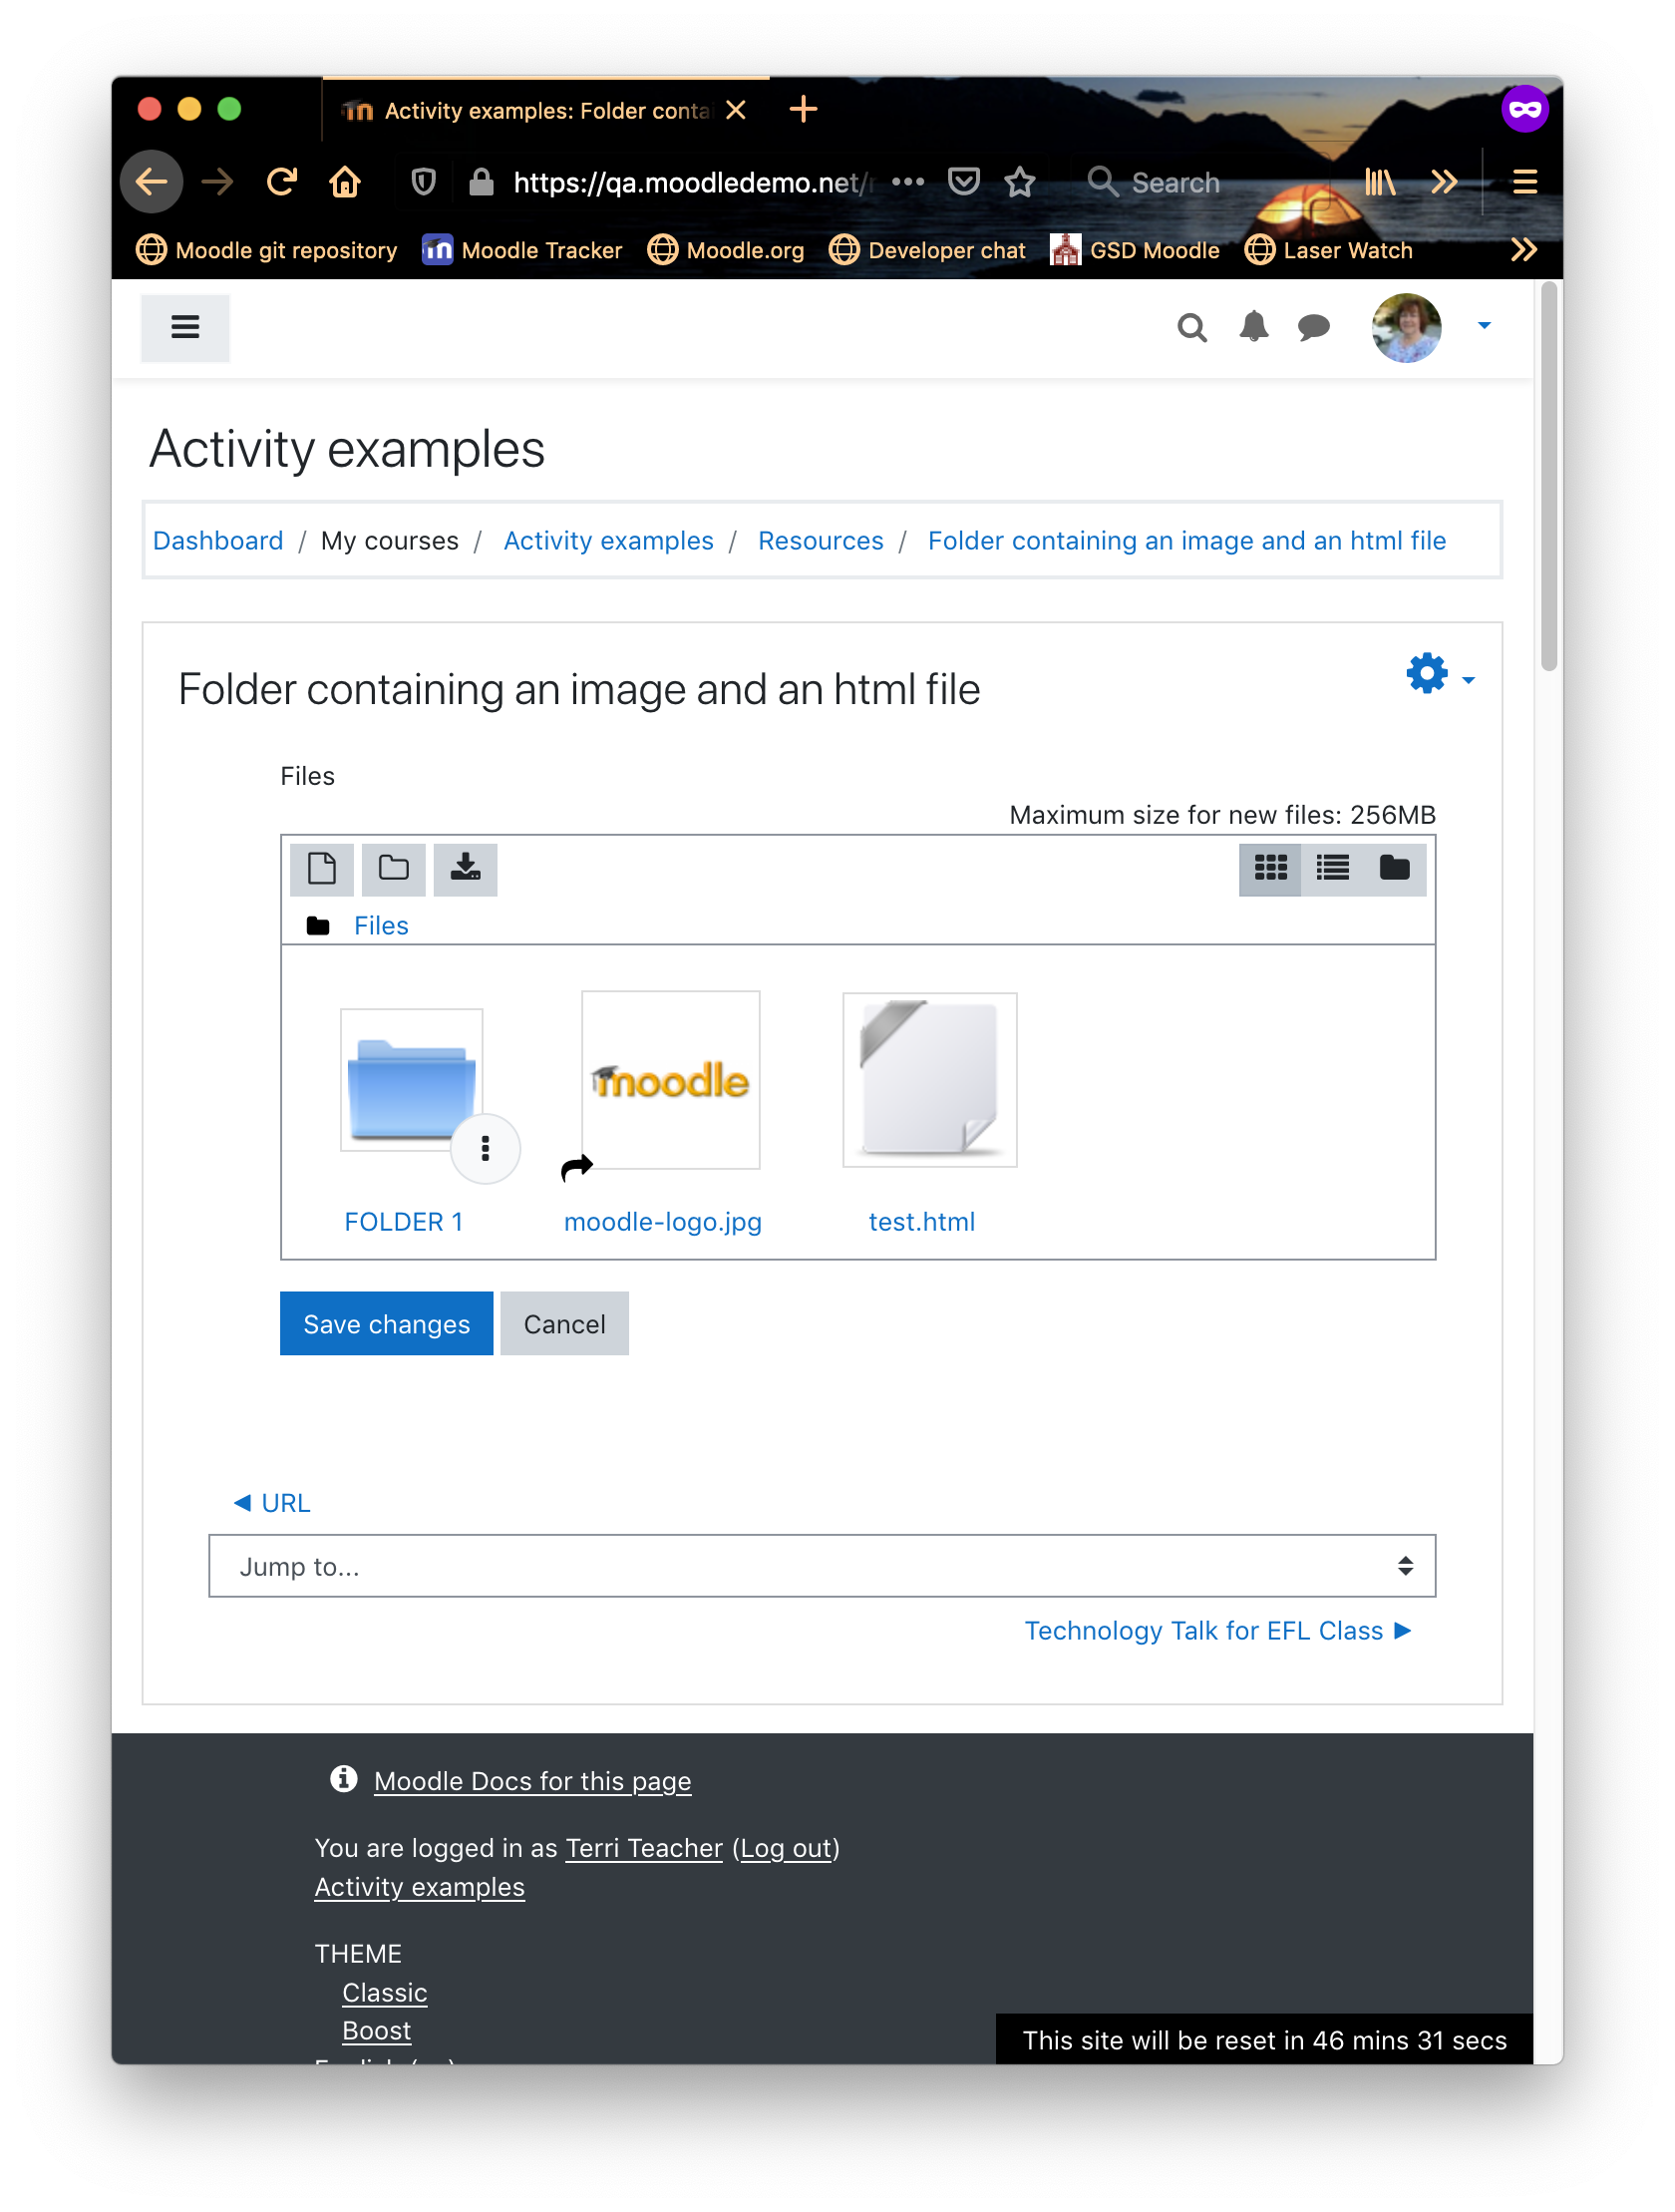Go to Dashboard in the breadcrumb

coord(218,540)
